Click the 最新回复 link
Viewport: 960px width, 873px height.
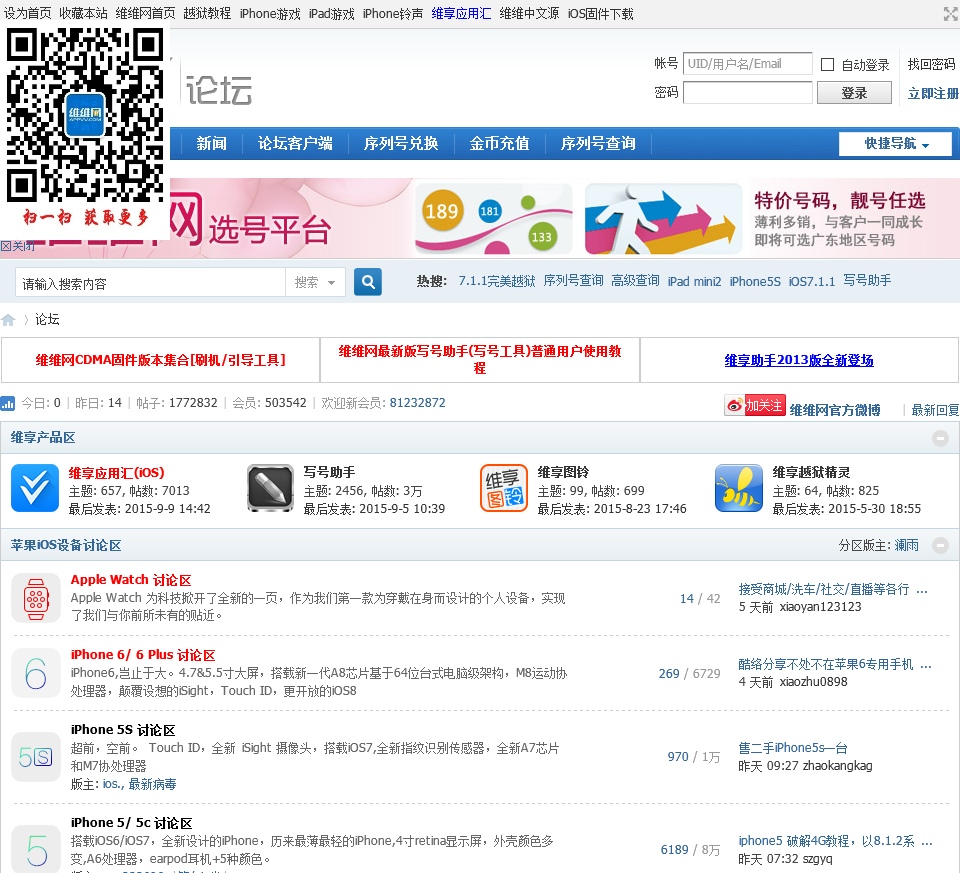pos(935,410)
